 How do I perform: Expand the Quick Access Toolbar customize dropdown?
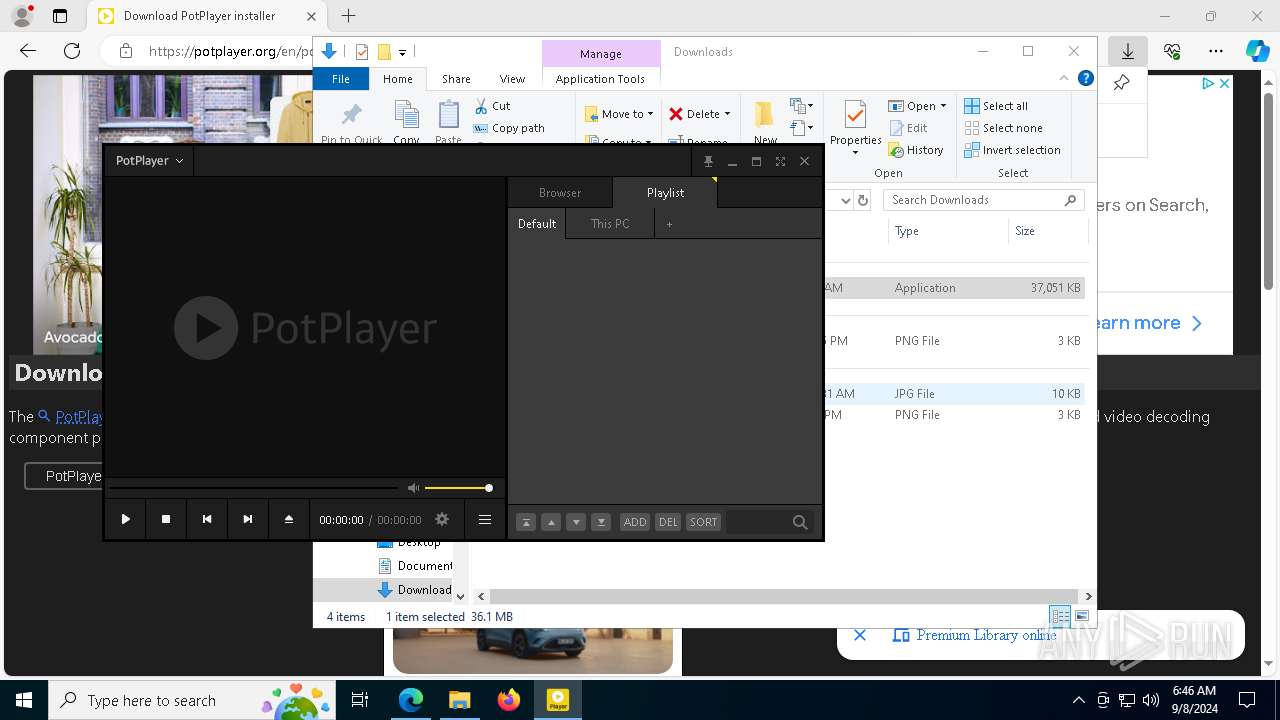(402, 52)
